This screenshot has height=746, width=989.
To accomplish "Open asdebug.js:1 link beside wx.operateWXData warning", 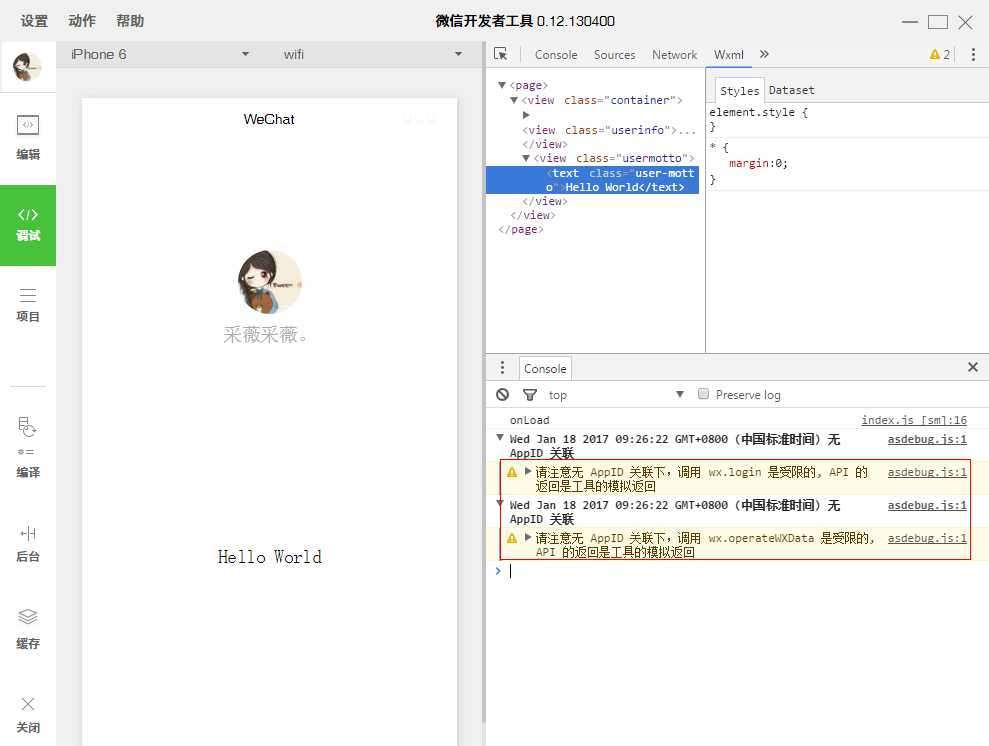I will point(927,538).
